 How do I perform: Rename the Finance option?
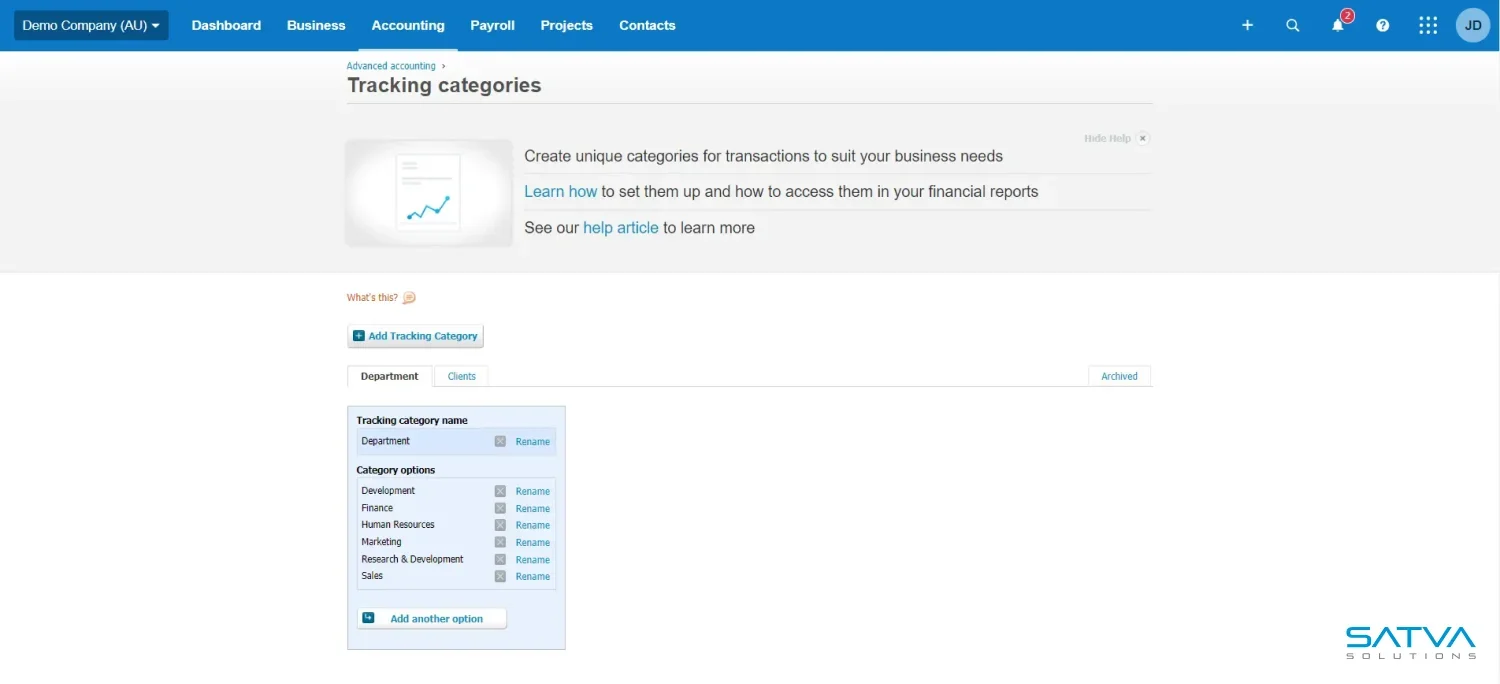[x=533, y=508]
